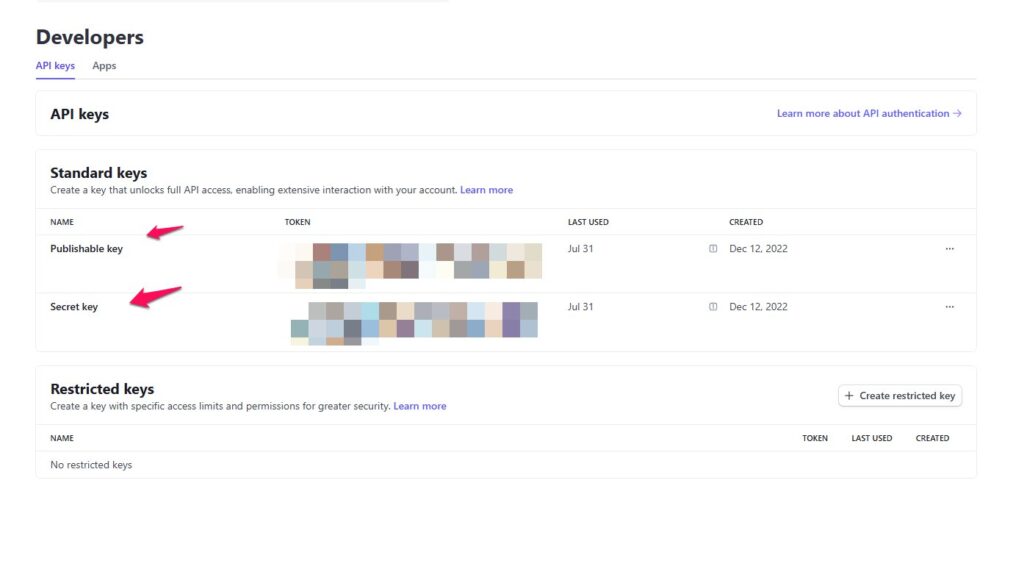The image size is (1024, 569).
Task: Click Dec 12, 2022 date for Secret key
Action: 758,307
